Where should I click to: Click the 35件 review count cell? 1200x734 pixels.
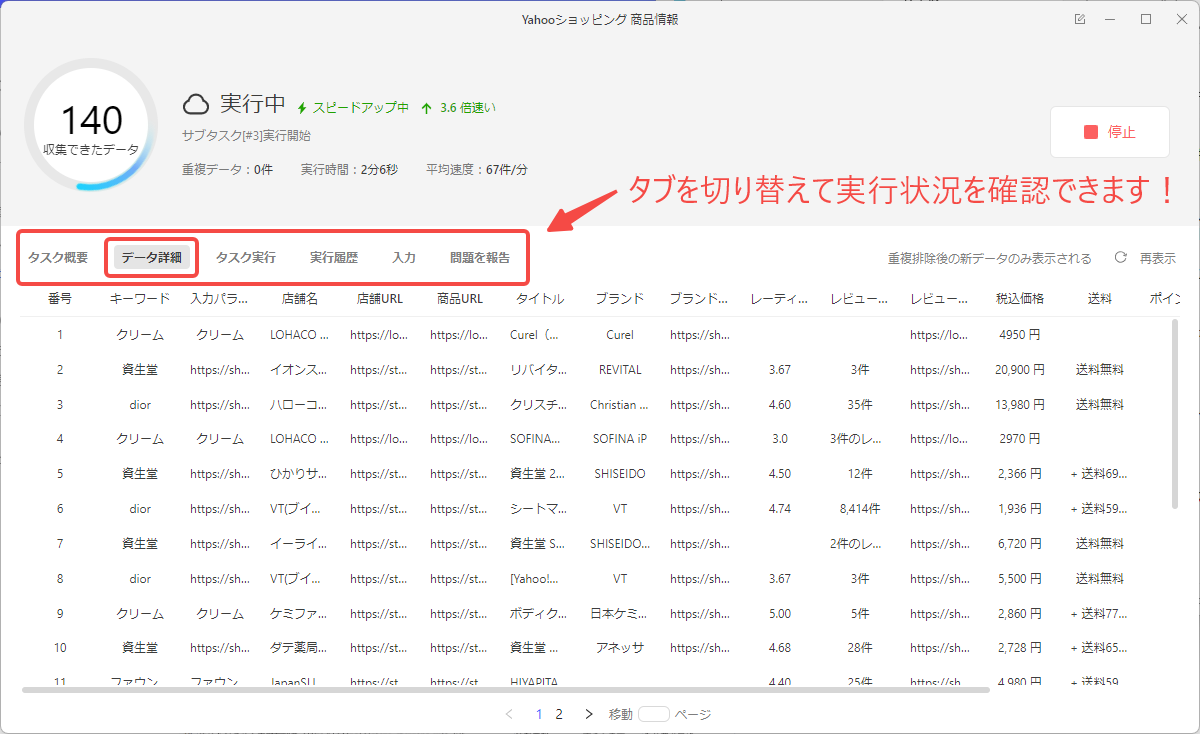[860, 405]
